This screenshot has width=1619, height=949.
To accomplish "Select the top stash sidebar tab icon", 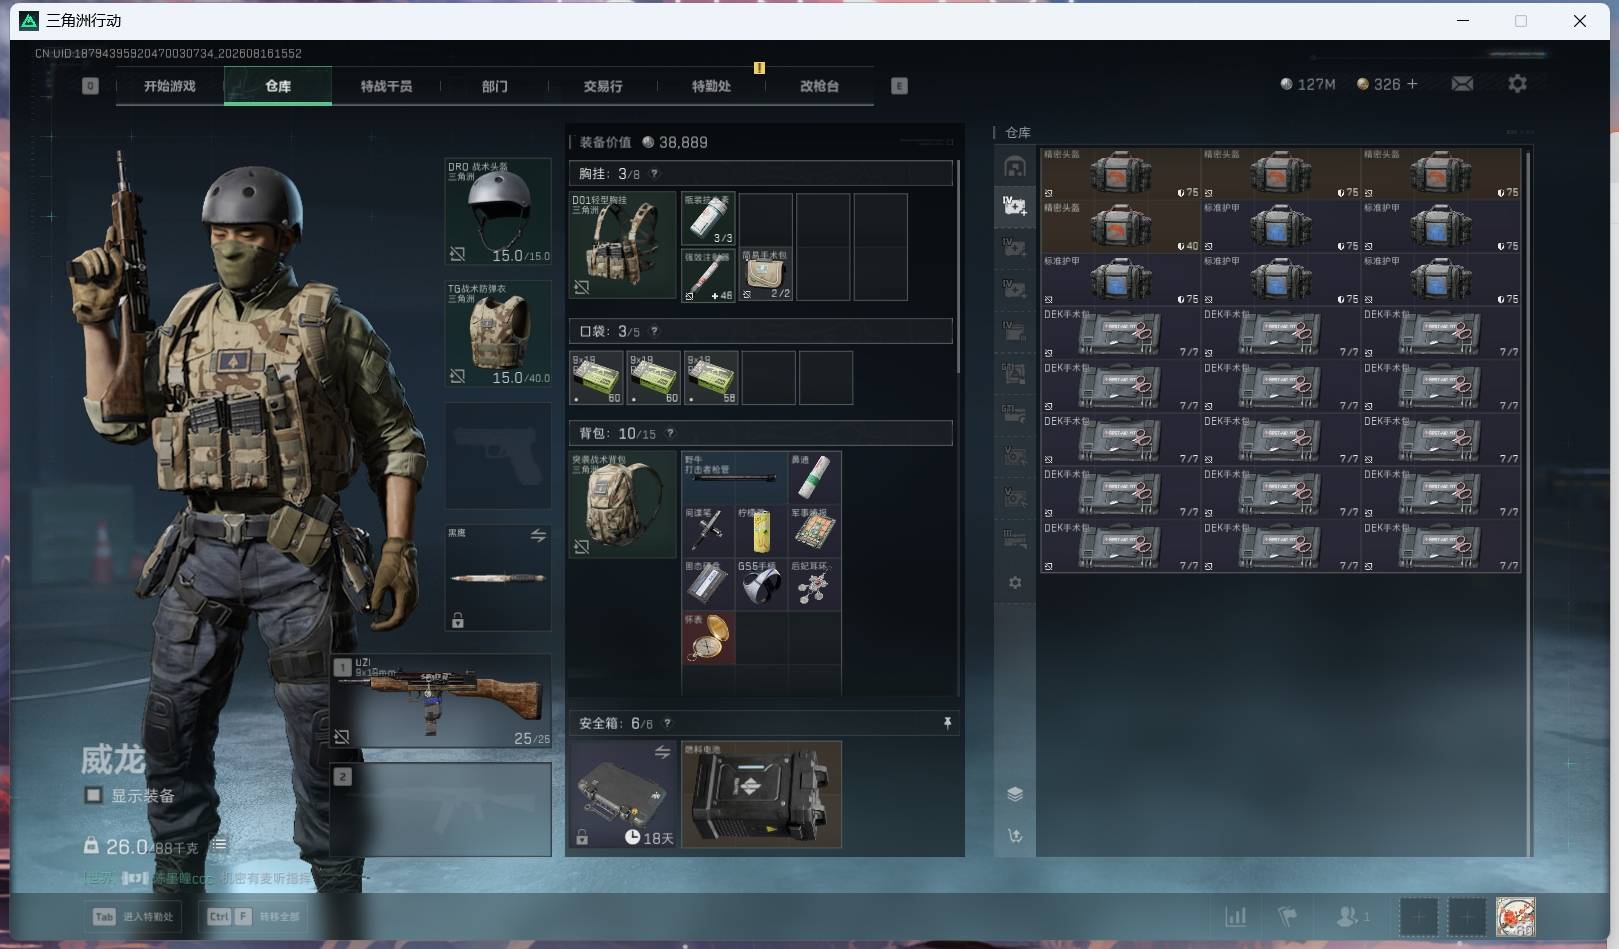I will [x=1015, y=167].
